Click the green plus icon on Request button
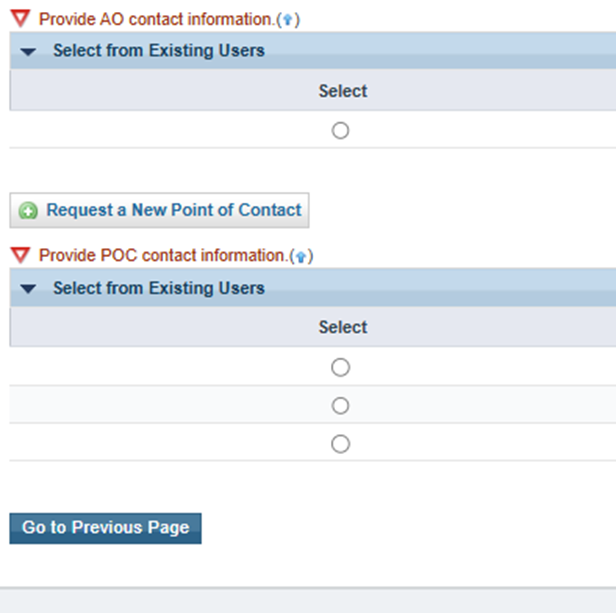The width and height of the screenshot is (616, 613). 28,211
